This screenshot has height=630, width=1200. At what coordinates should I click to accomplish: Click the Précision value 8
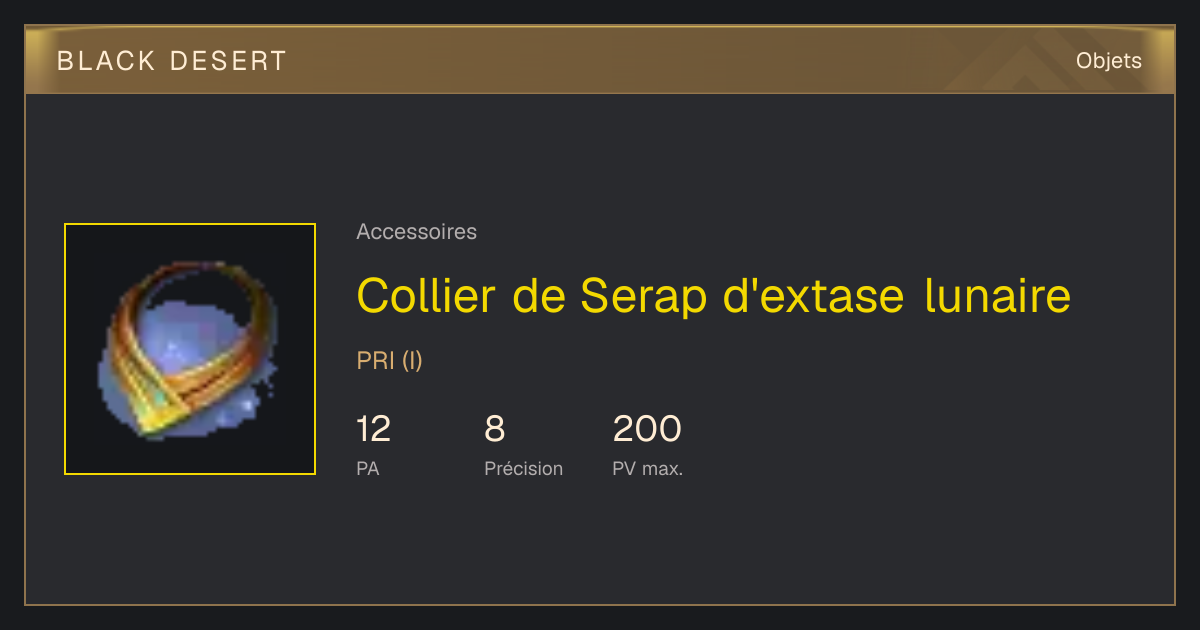coord(494,429)
